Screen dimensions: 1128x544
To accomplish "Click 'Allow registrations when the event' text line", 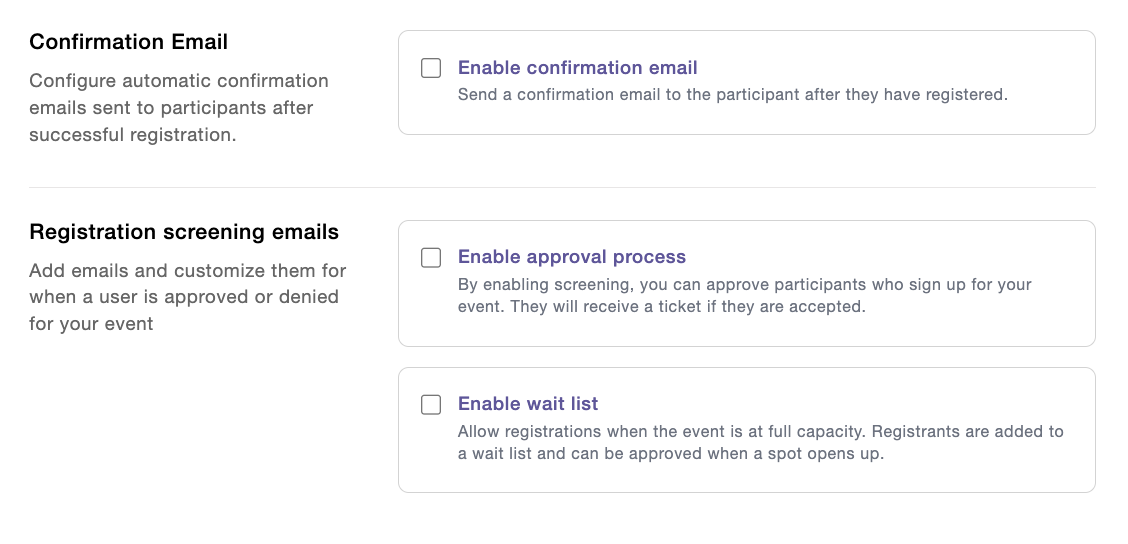I will (760, 432).
